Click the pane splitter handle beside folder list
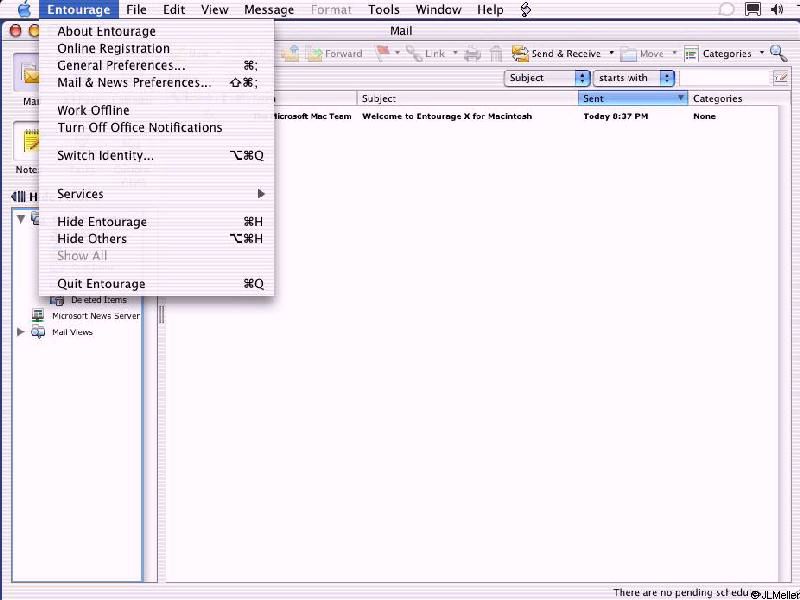 pos(162,314)
